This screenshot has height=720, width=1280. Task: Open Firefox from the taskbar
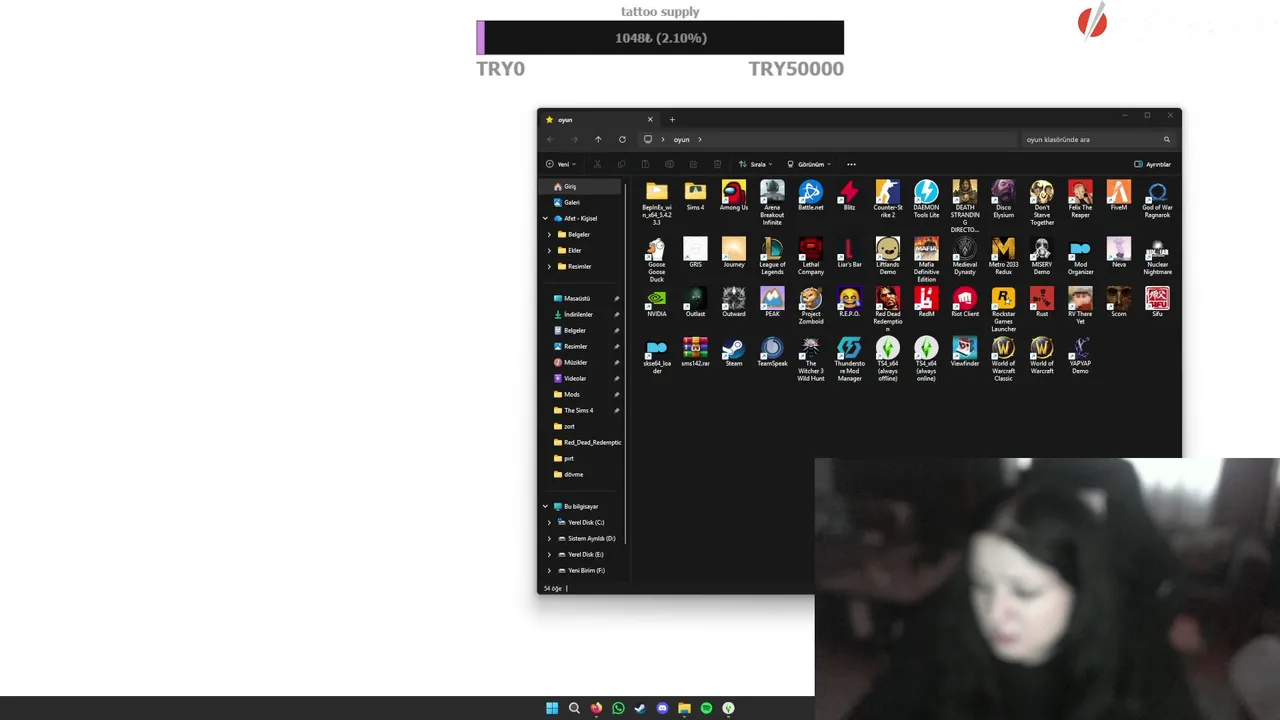click(x=596, y=708)
